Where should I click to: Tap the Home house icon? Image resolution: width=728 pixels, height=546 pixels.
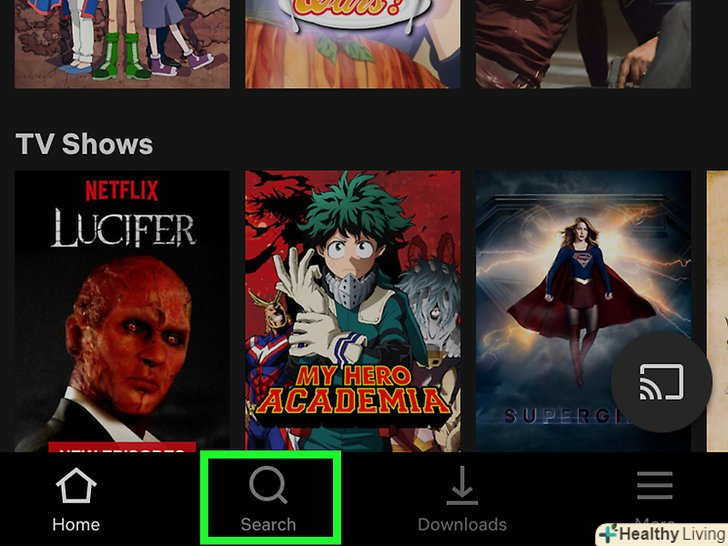[x=76, y=485]
